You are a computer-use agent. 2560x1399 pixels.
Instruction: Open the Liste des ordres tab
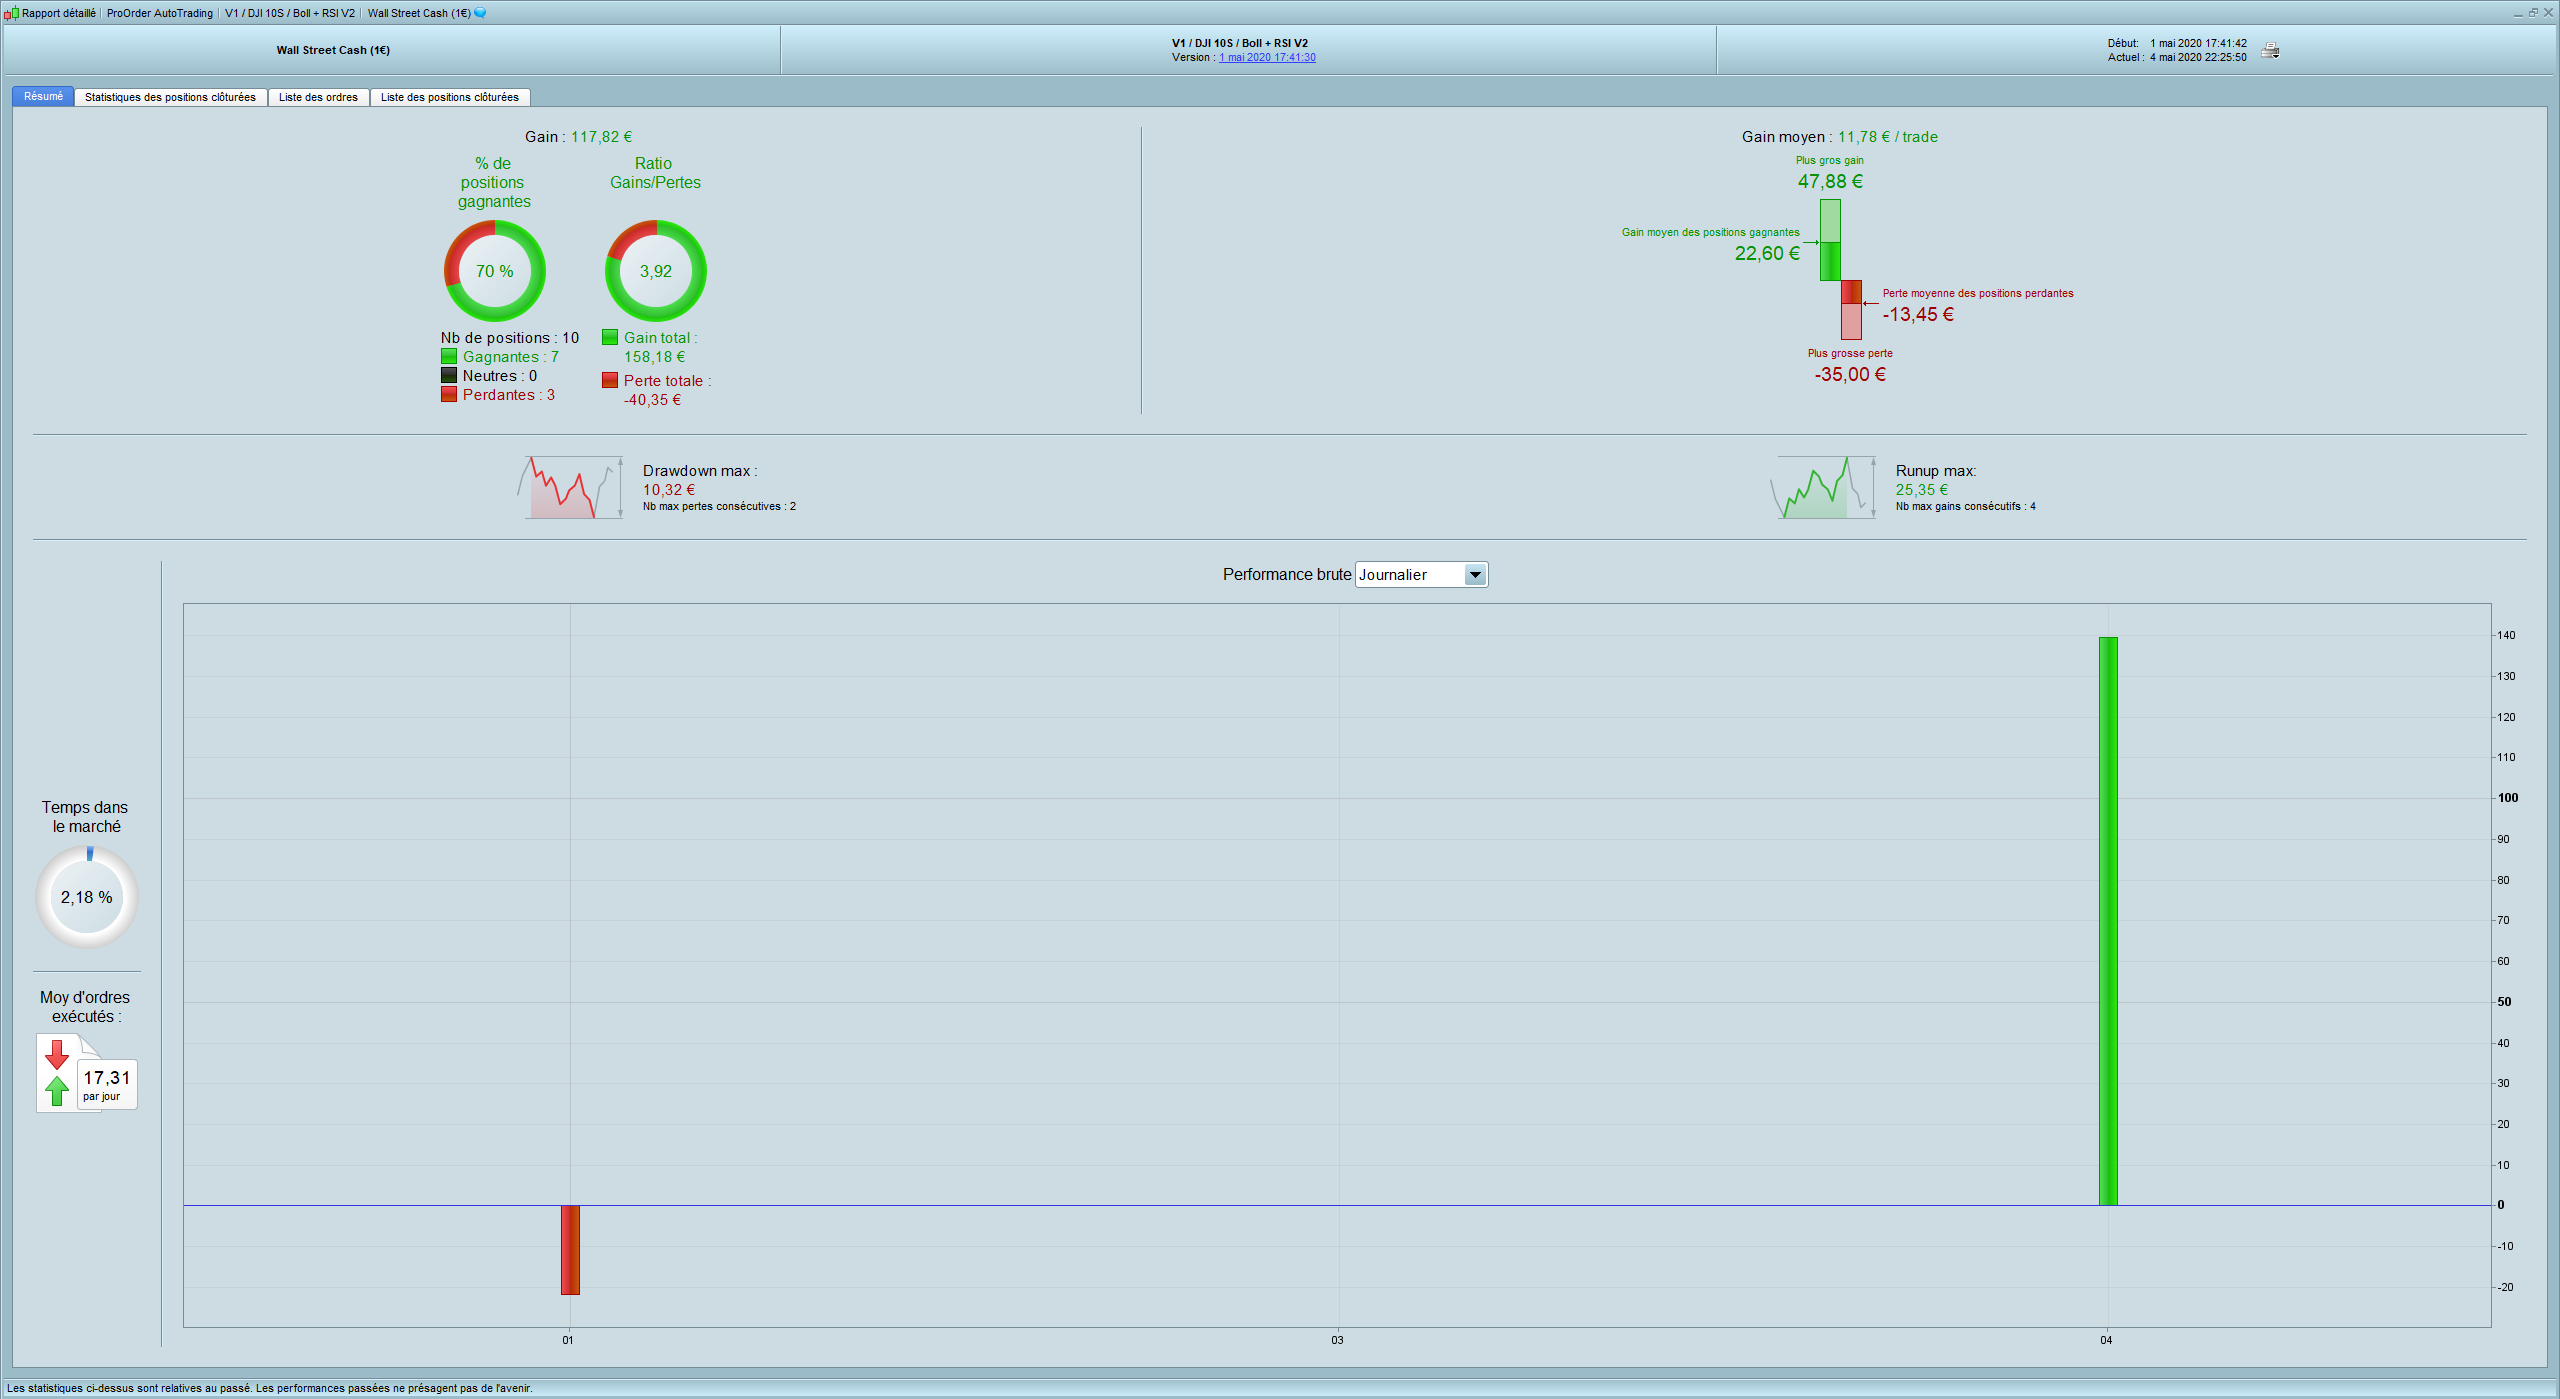318,97
